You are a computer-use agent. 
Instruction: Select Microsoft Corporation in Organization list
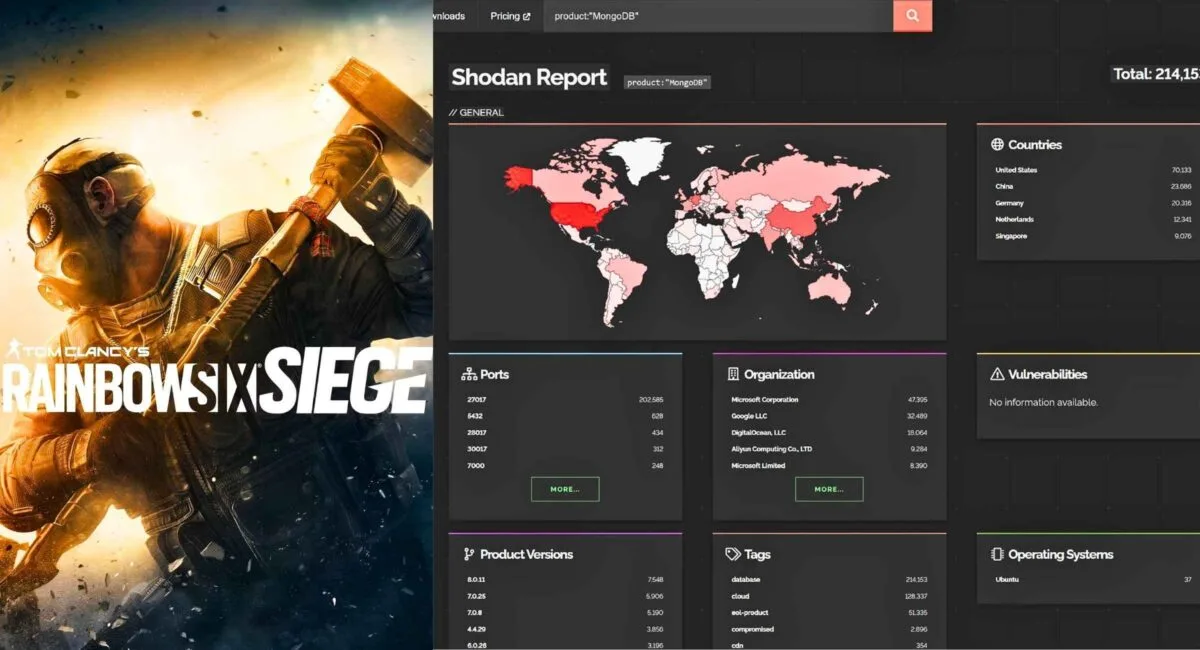tap(829, 400)
